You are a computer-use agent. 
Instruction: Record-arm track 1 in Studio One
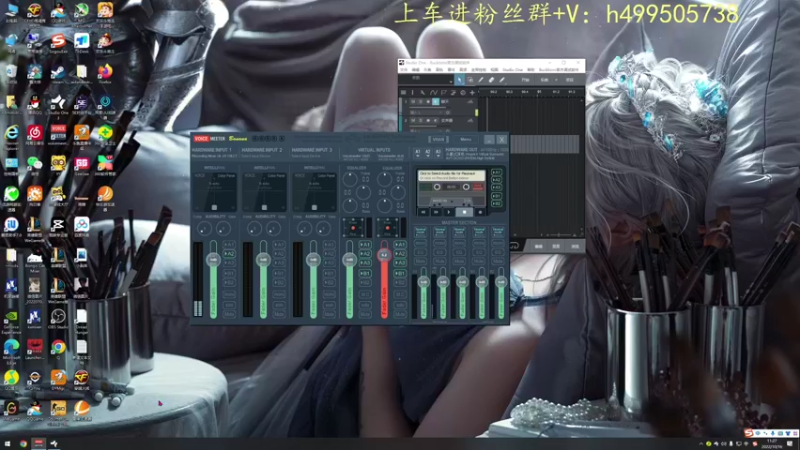428,102
